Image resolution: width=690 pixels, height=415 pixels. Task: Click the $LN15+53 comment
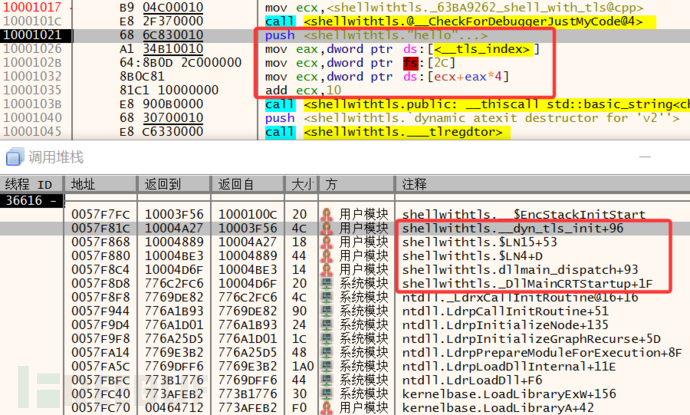480,242
